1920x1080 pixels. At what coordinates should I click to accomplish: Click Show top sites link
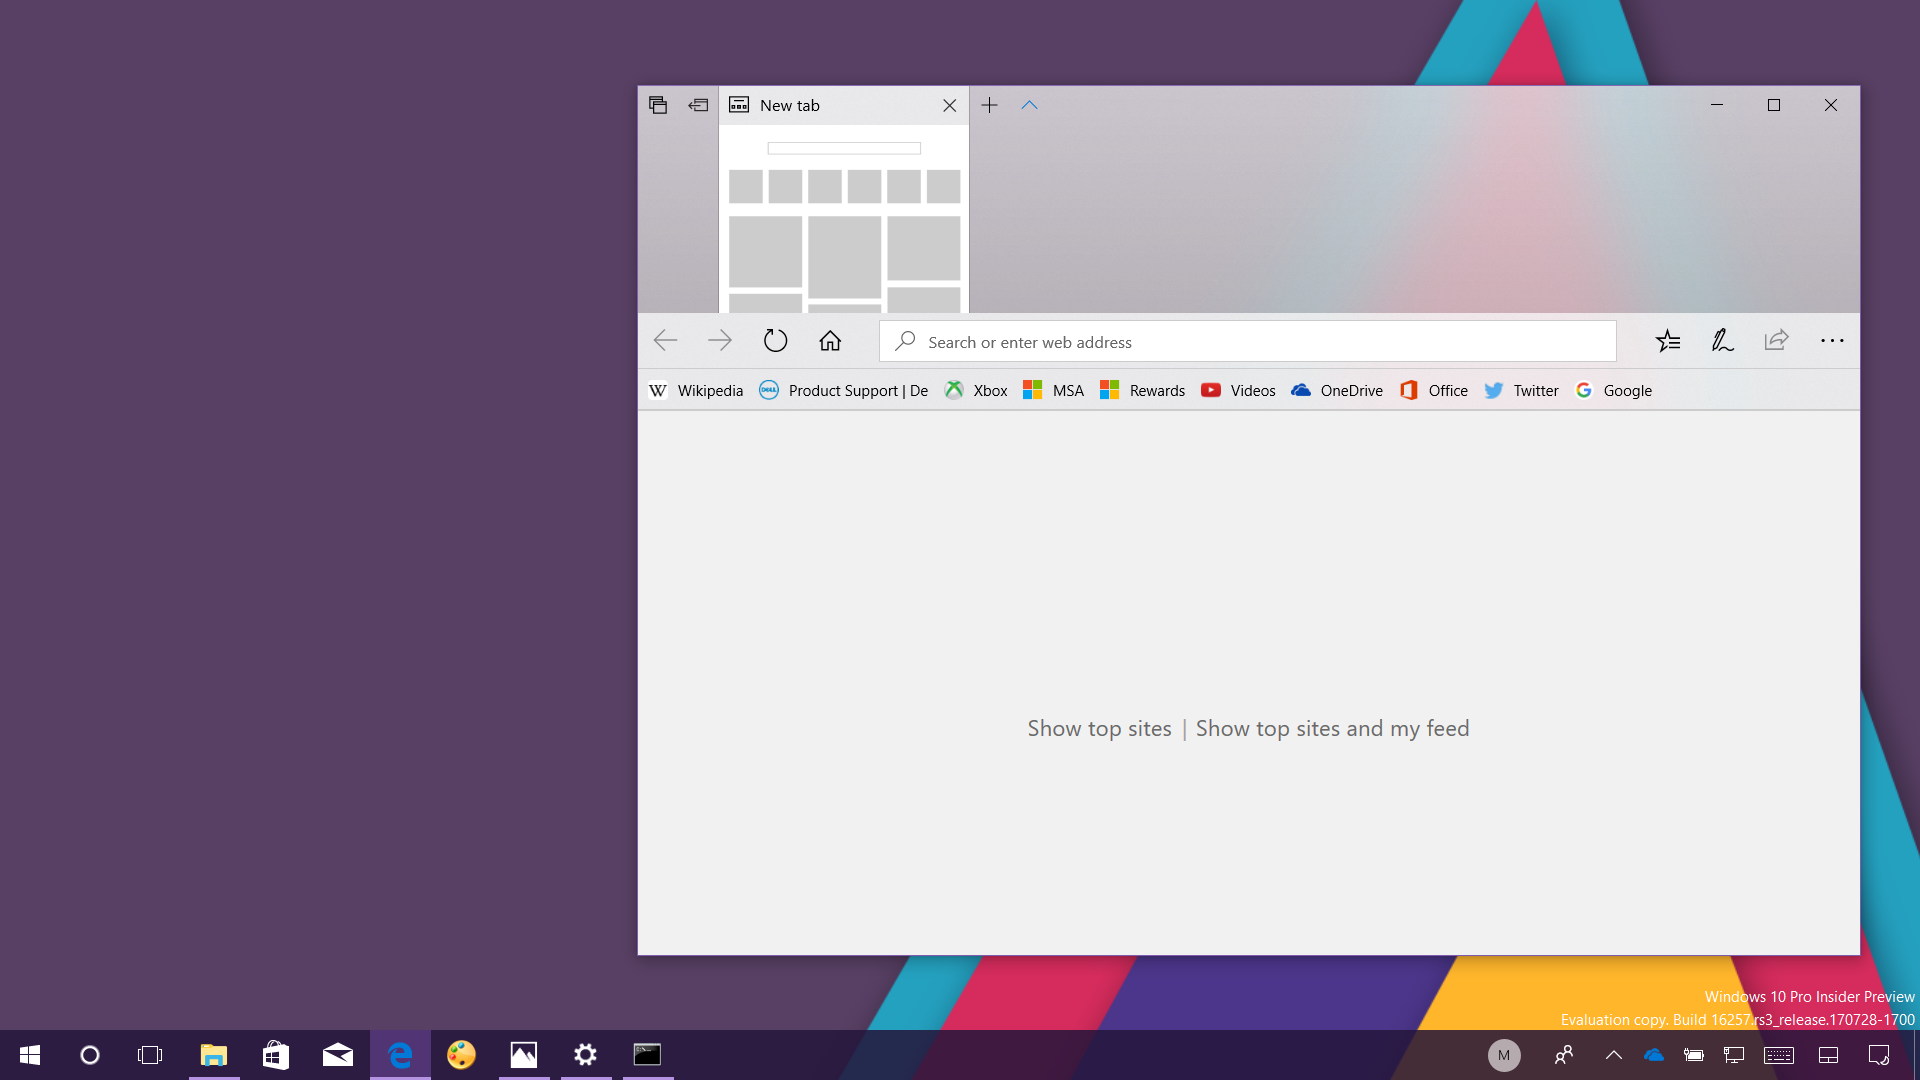point(1099,729)
